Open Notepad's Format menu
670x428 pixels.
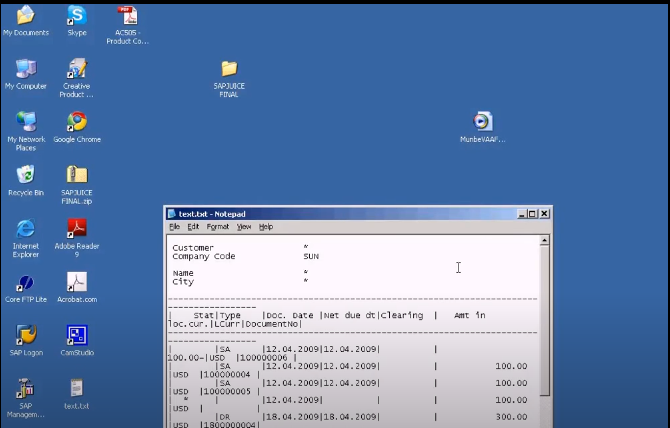(218, 227)
